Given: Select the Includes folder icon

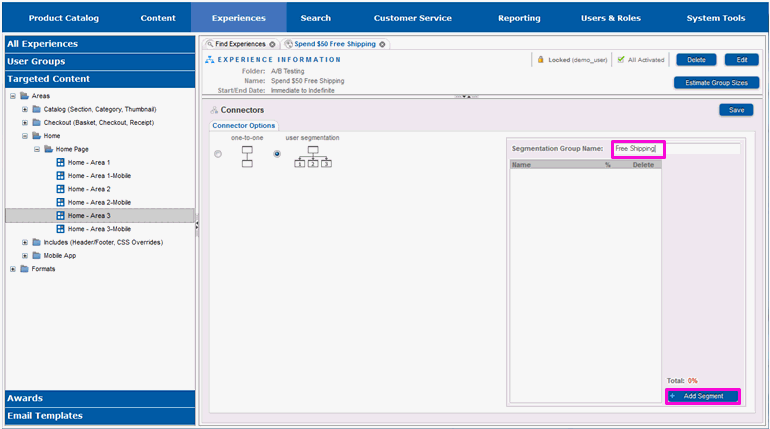Looking at the screenshot, I should coord(36,242).
